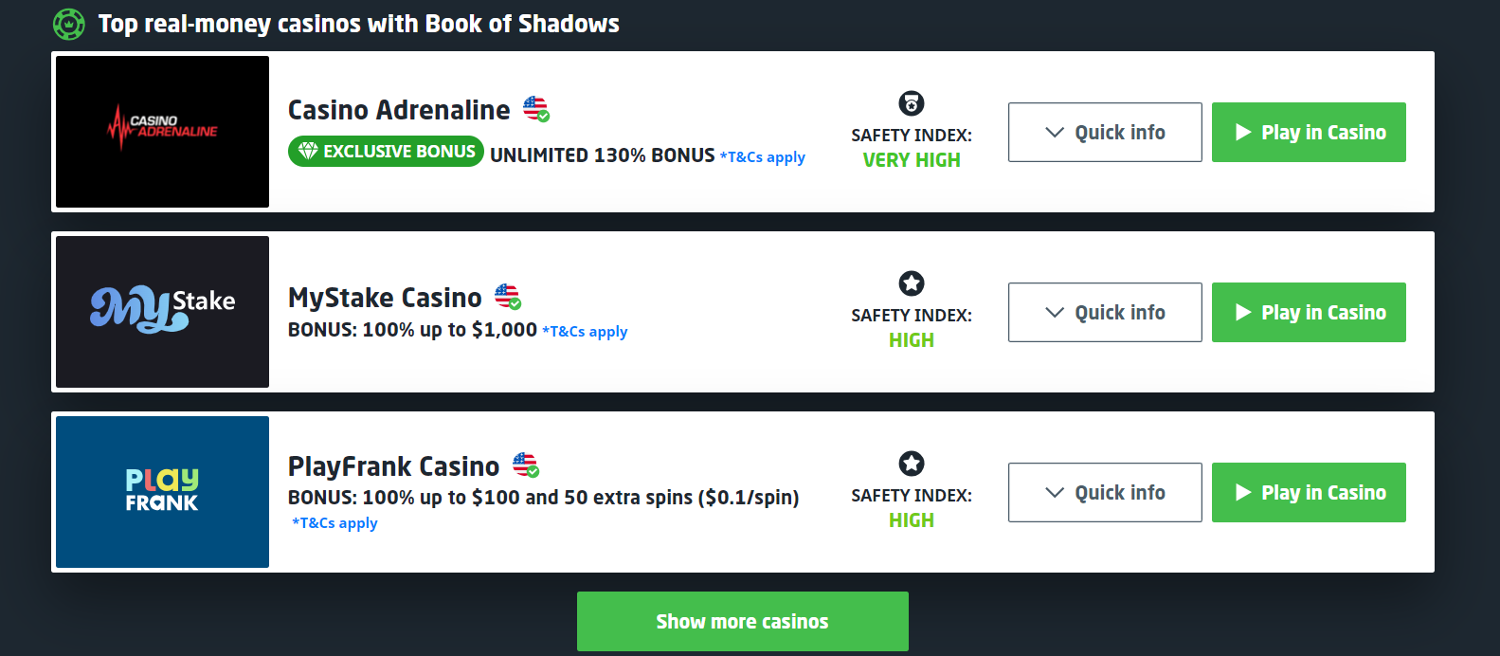Click PlayFrank Casino's safety index star icon
1500x656 pixels.
click(x=911, y=464)
